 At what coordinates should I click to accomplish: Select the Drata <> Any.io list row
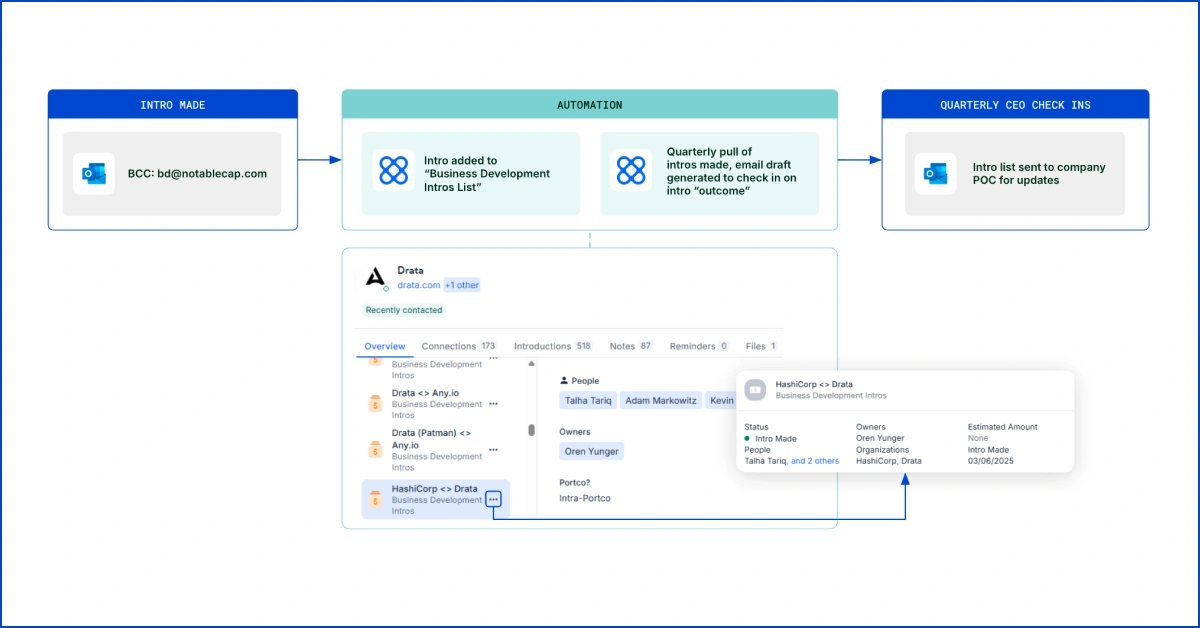click(x=434, y=404)
